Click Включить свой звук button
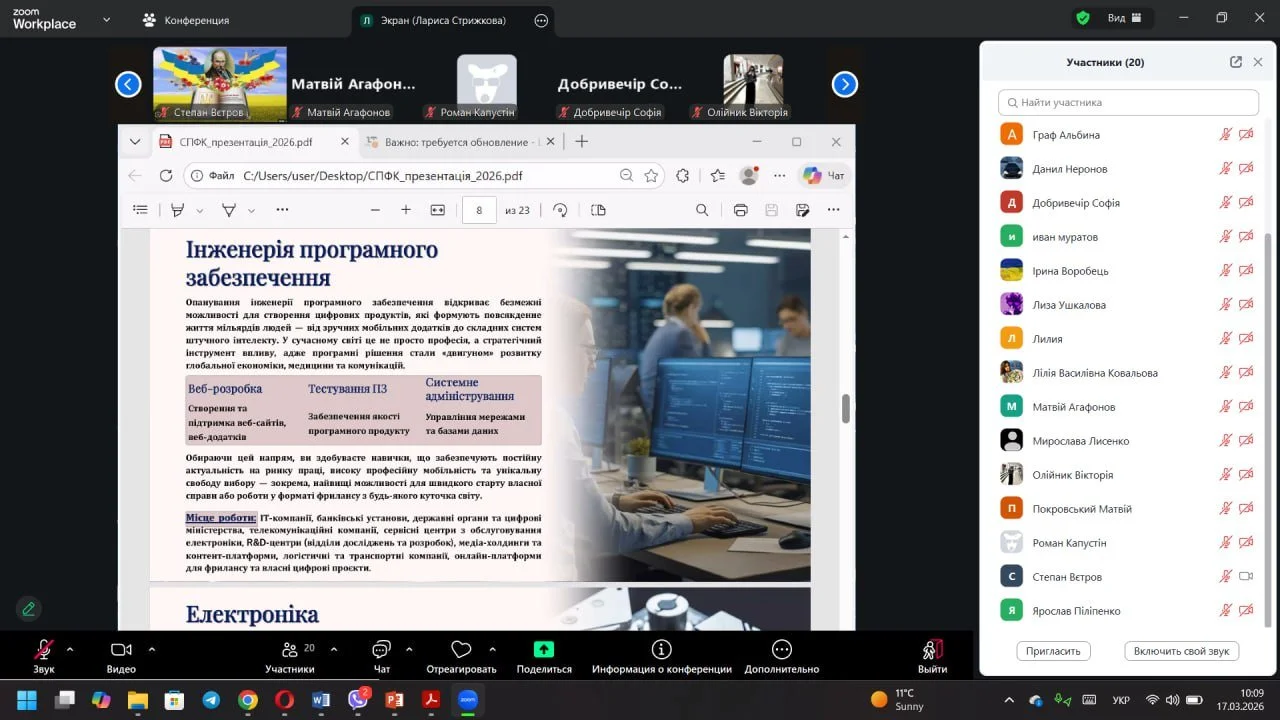 tap(1182, 651)
